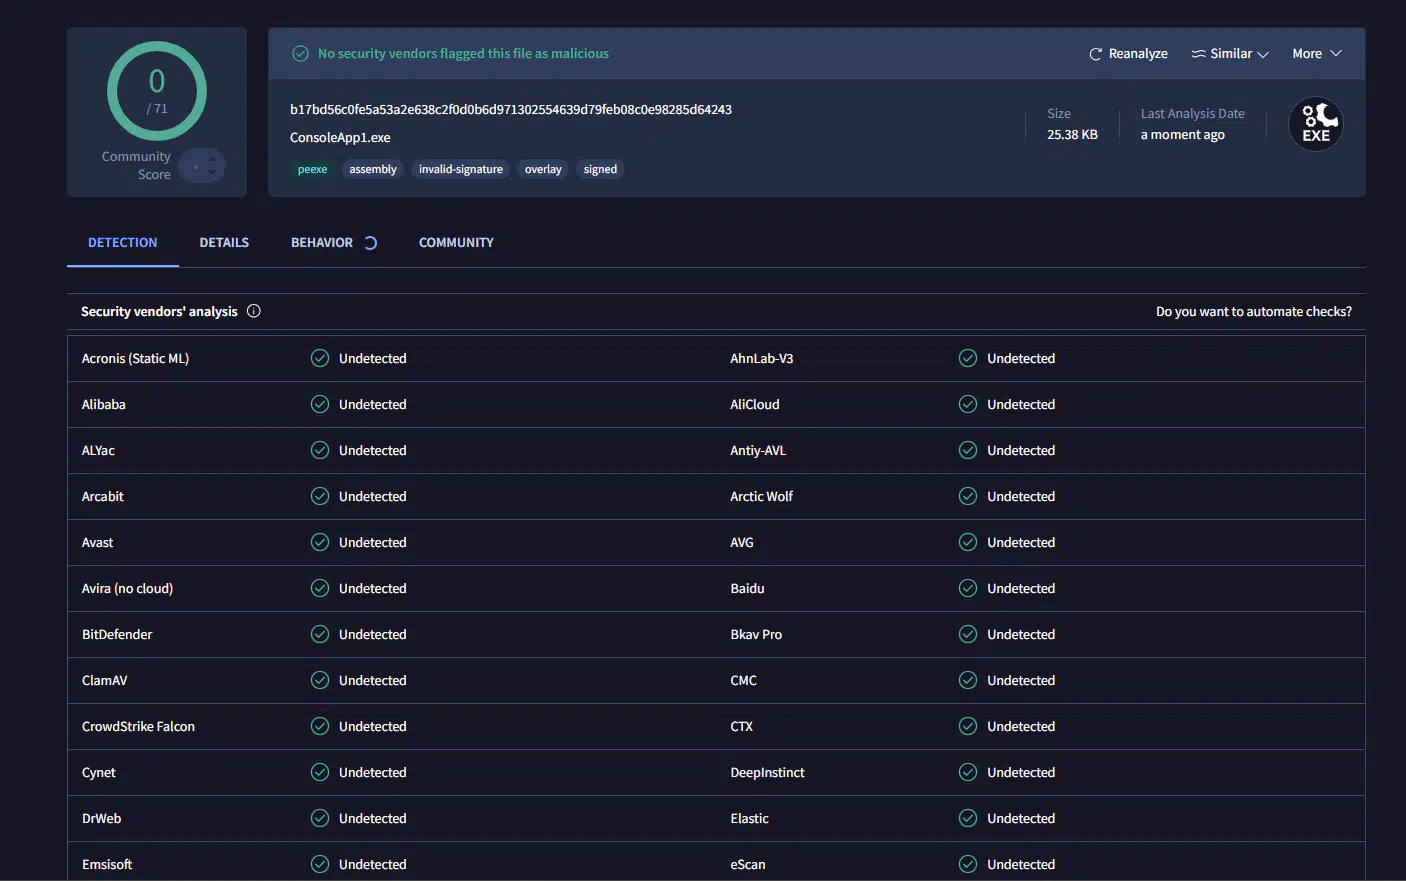This screenshot has height=881, width=1406.
Task: Click 'Do you want to automate checks?' link
Action: pos(1254,312)
